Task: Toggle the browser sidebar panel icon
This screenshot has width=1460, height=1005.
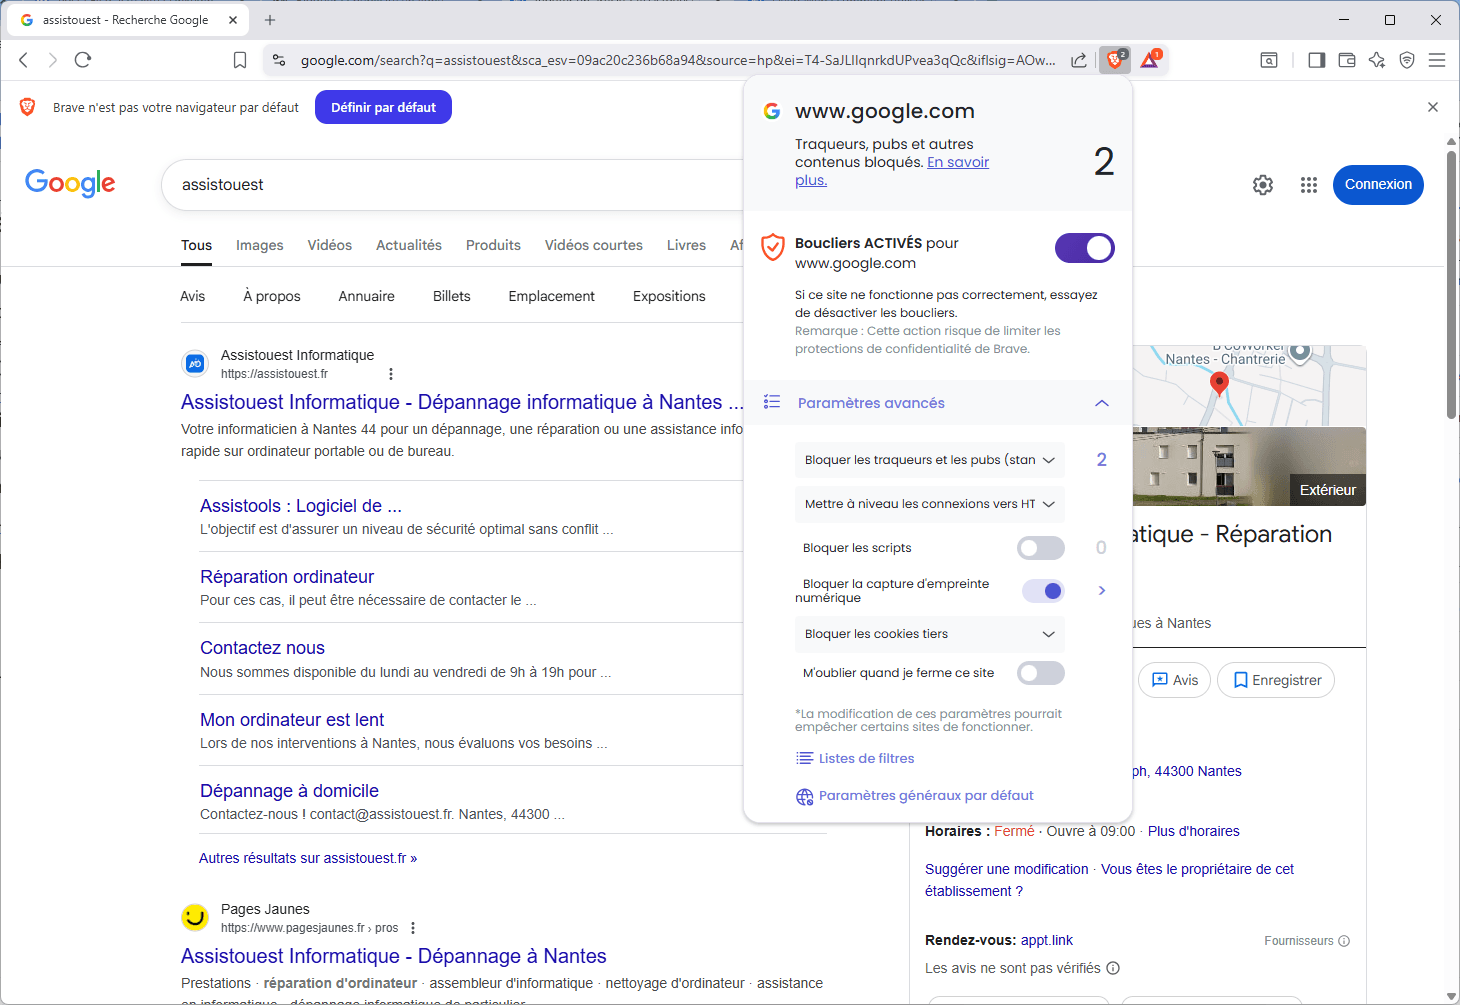Action: (1316, 60)
